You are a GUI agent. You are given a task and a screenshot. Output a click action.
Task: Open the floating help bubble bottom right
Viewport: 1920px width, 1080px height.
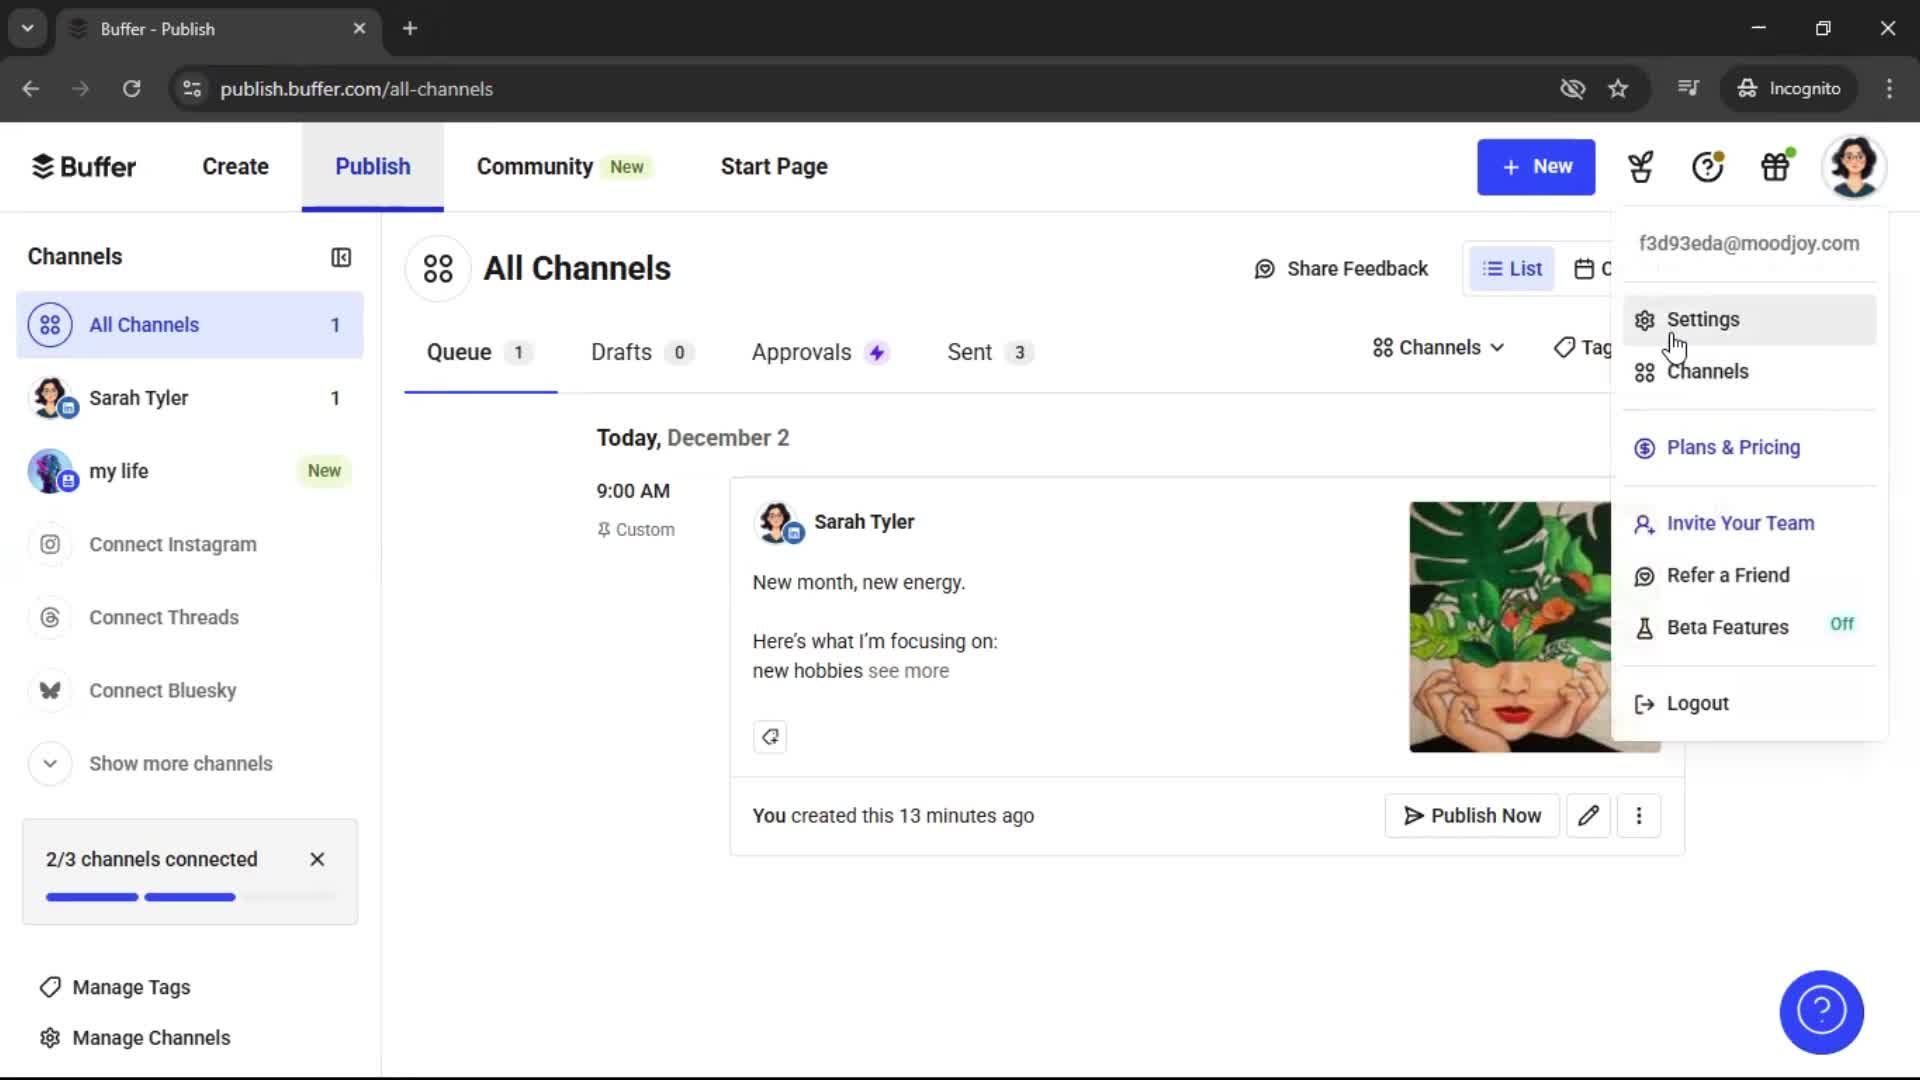tap(1820, 1012)
